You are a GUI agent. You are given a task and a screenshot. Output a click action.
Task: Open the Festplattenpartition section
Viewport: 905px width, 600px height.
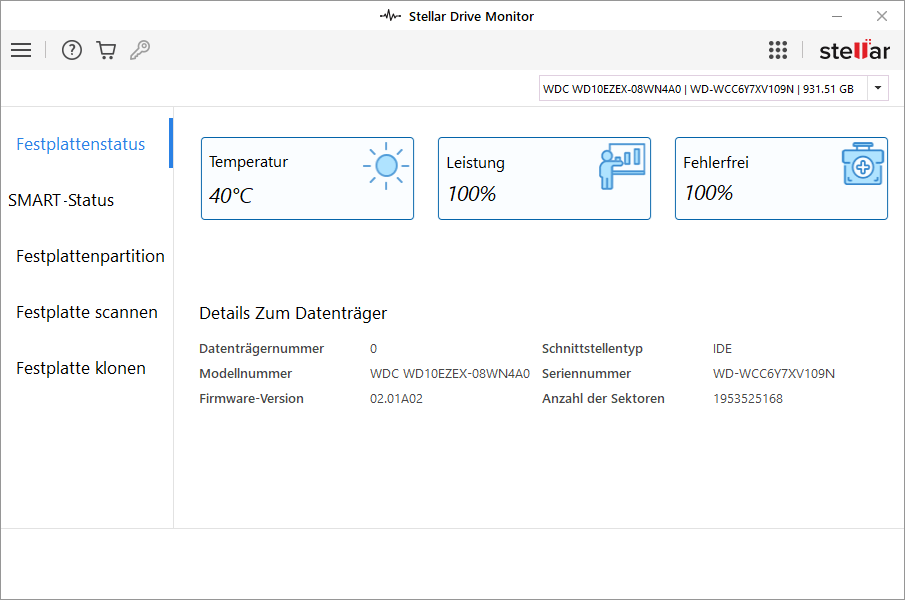pyautogui.click(x=90, y=256)
